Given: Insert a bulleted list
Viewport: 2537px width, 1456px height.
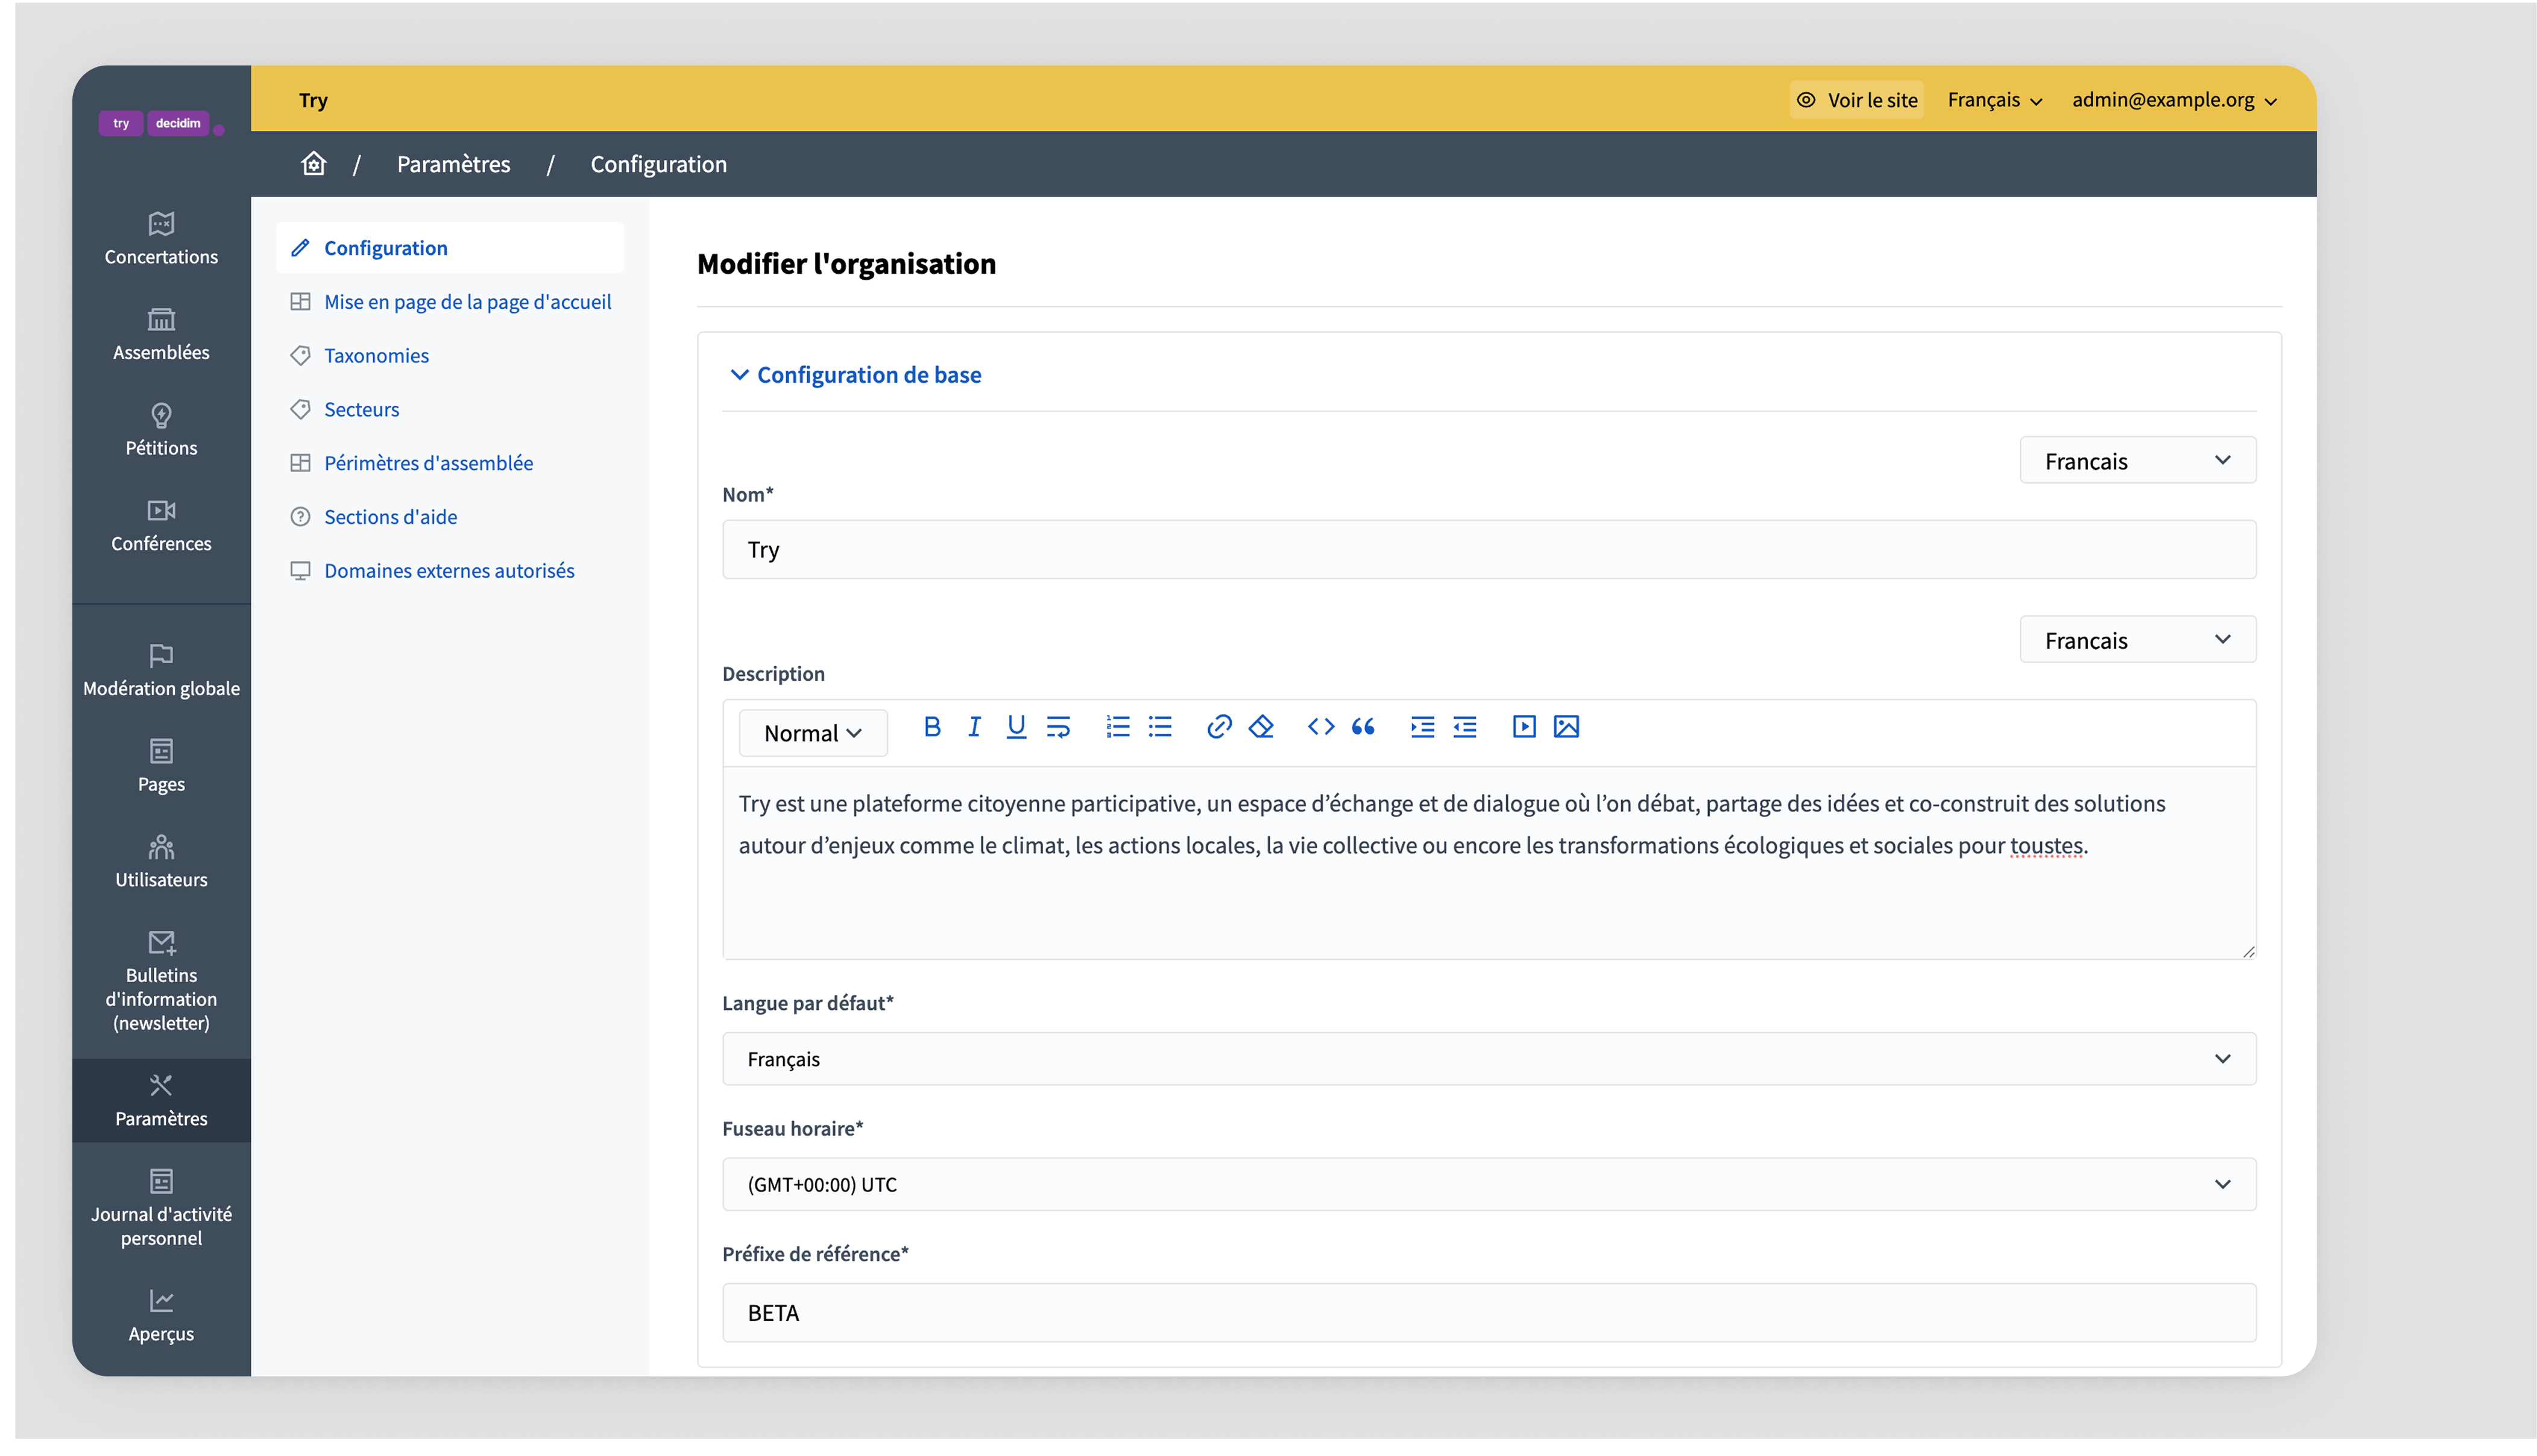Looking at the screenshot, I should tap(1160, 727).
